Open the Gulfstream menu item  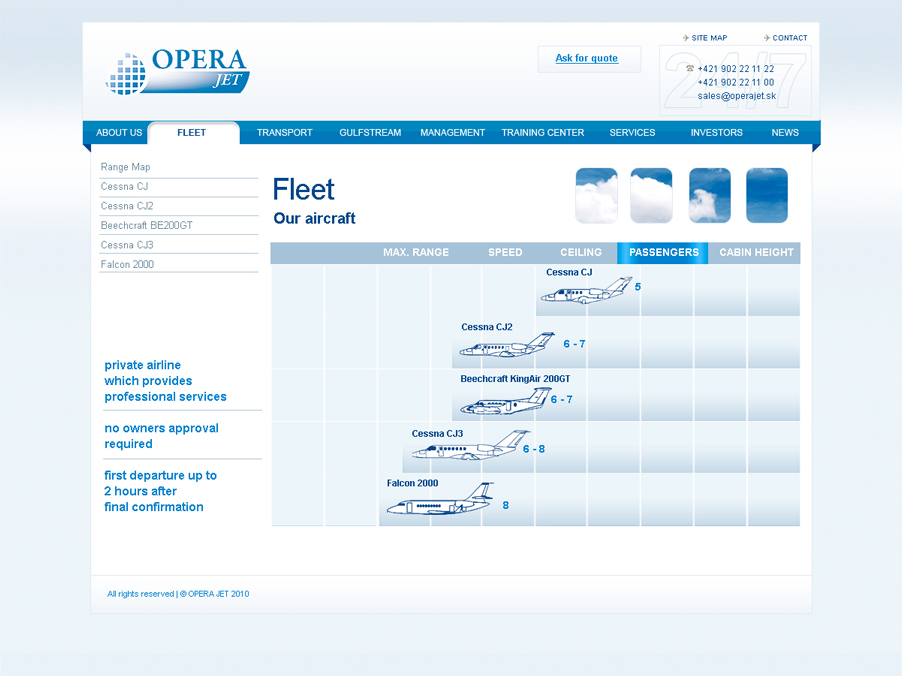coord(370,132)
